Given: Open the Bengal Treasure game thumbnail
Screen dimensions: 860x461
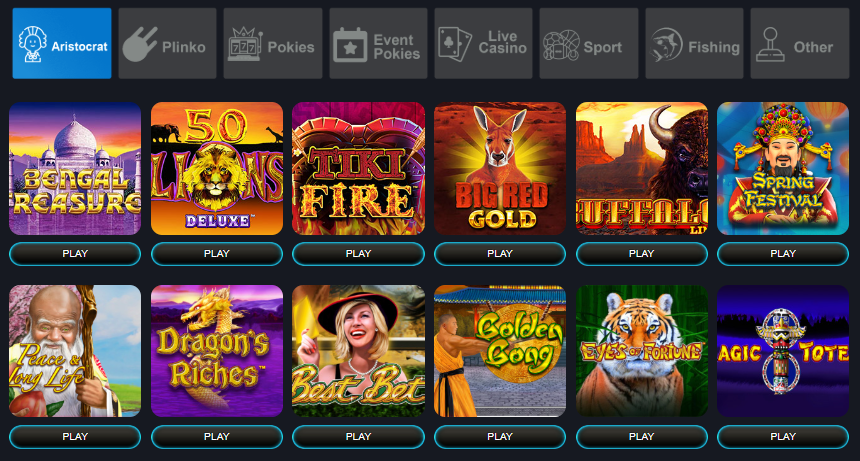Looking at the screenshot, I should 75,168.
